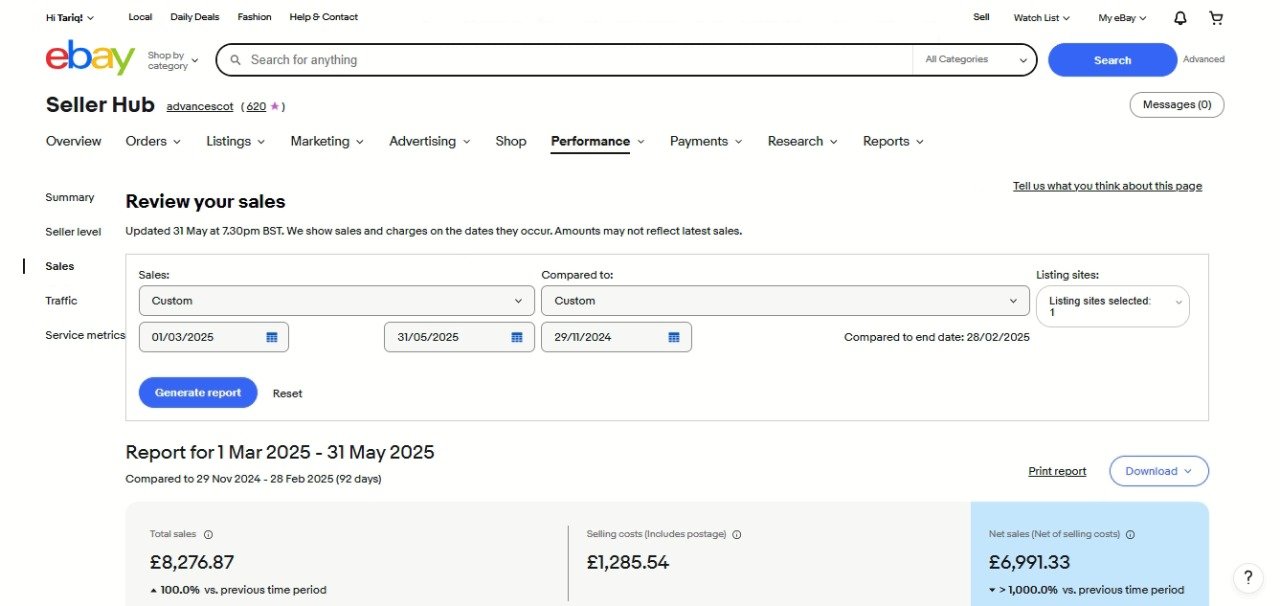1280x606 pixels.
Task: Expand the Watch List dropdown
Action: tap(1041, 18)
